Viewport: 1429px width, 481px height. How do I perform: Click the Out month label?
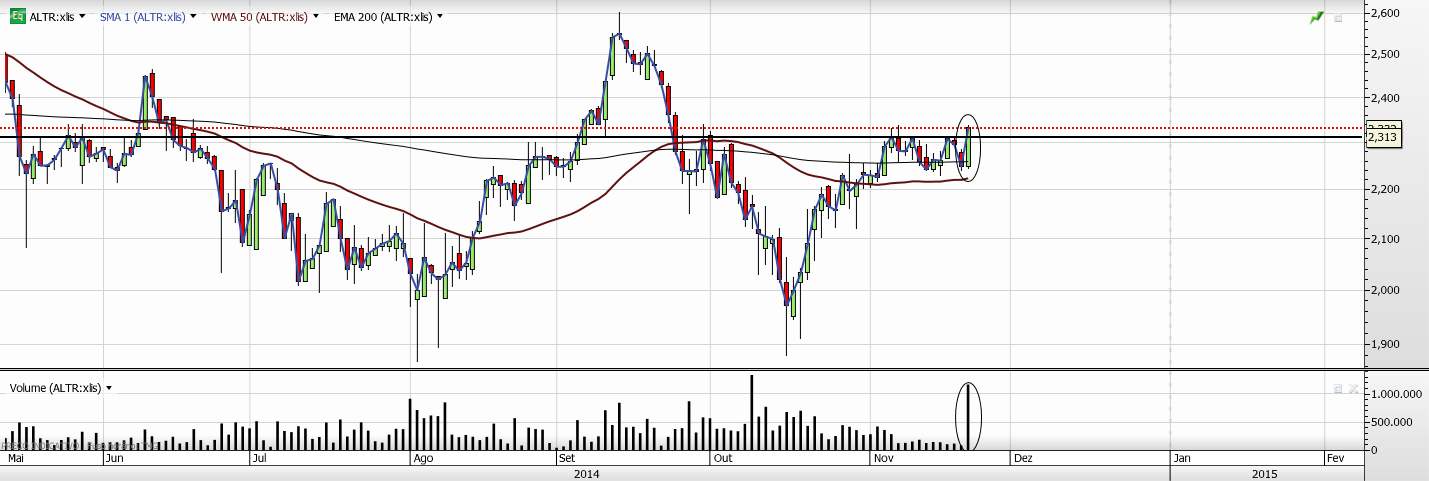click(722, 458)
